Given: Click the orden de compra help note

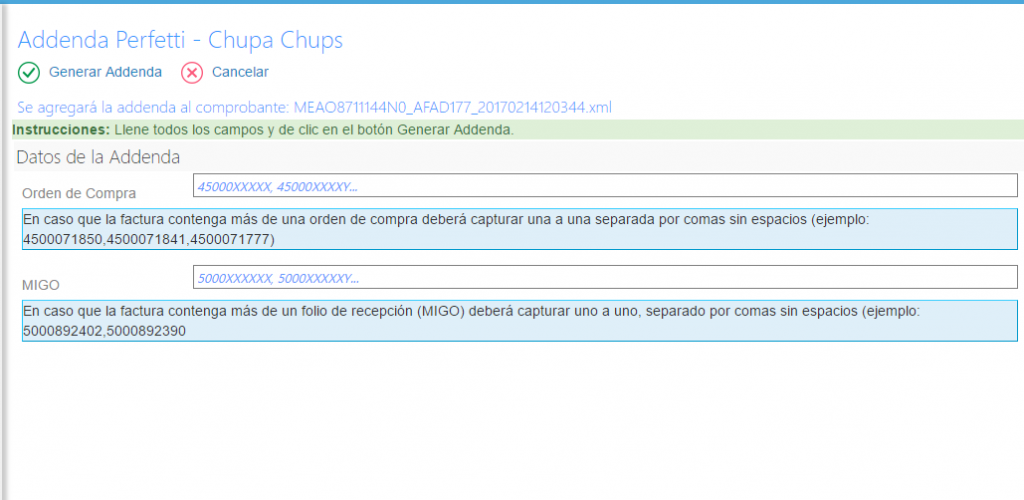Looking at the screenshot, I should pos(519,229).
